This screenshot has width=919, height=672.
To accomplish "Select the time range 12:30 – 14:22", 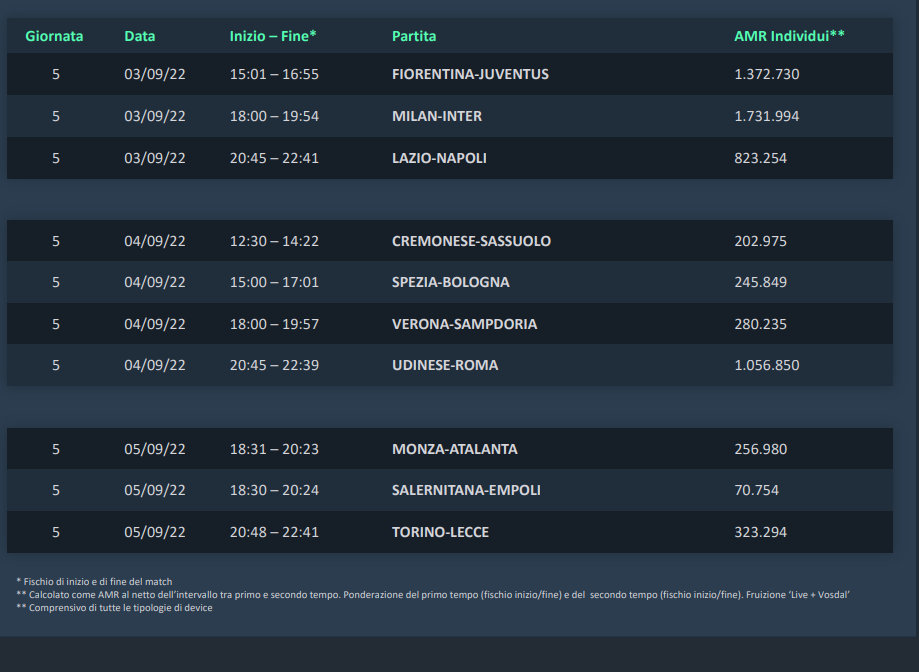I will click(x=274, y=241).
